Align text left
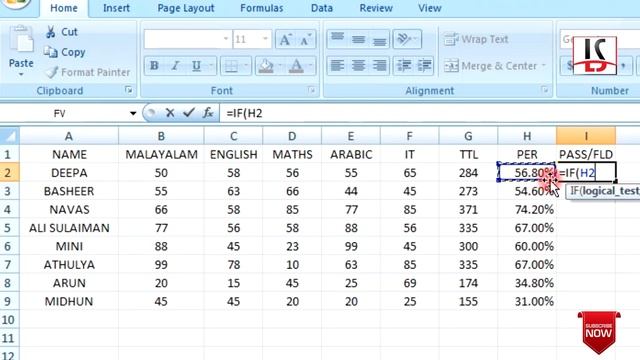The height and width of the screenshot is (360, 640). click(337, 65)
